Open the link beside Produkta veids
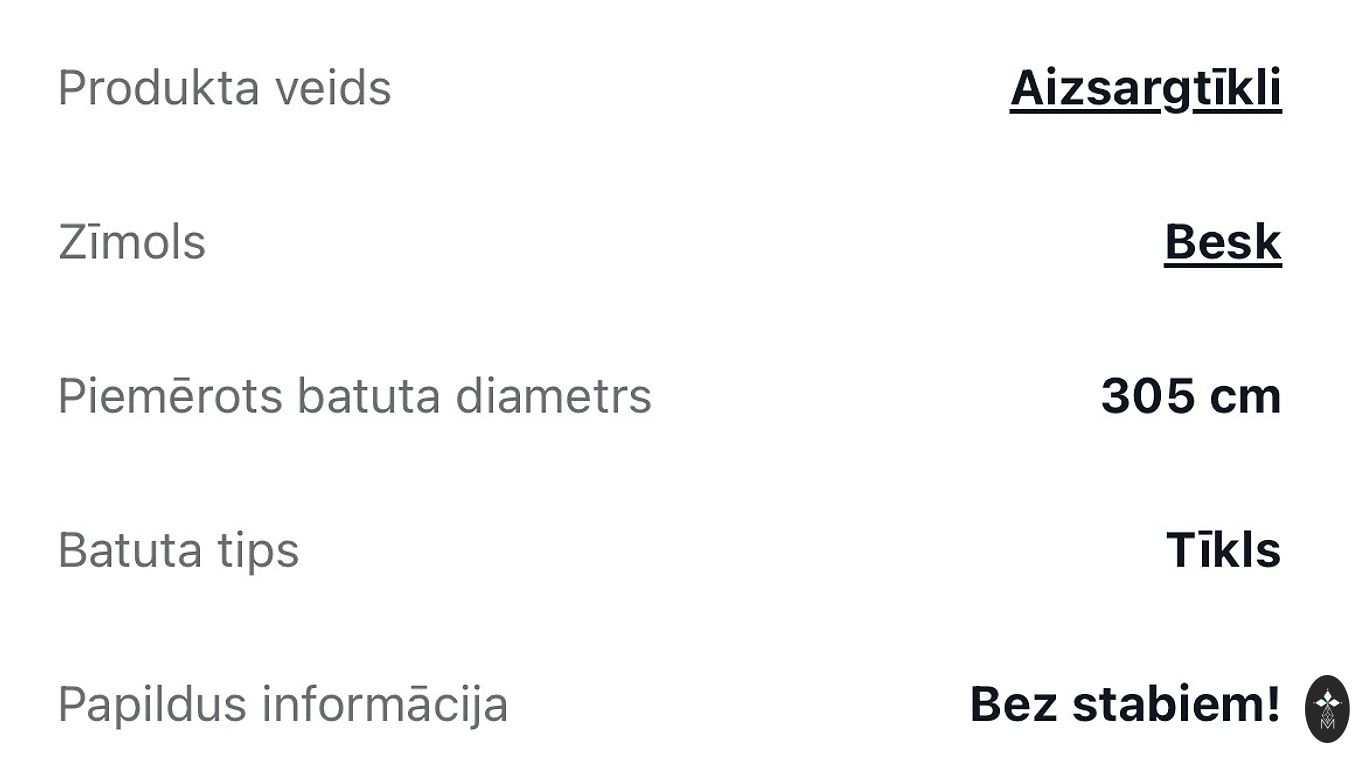The height and width of the screenshot is (759, 1366). 1145,88
